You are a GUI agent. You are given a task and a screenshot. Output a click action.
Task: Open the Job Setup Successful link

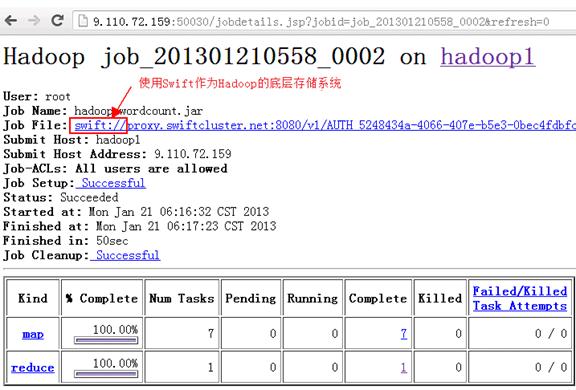[x=113, y=183]
